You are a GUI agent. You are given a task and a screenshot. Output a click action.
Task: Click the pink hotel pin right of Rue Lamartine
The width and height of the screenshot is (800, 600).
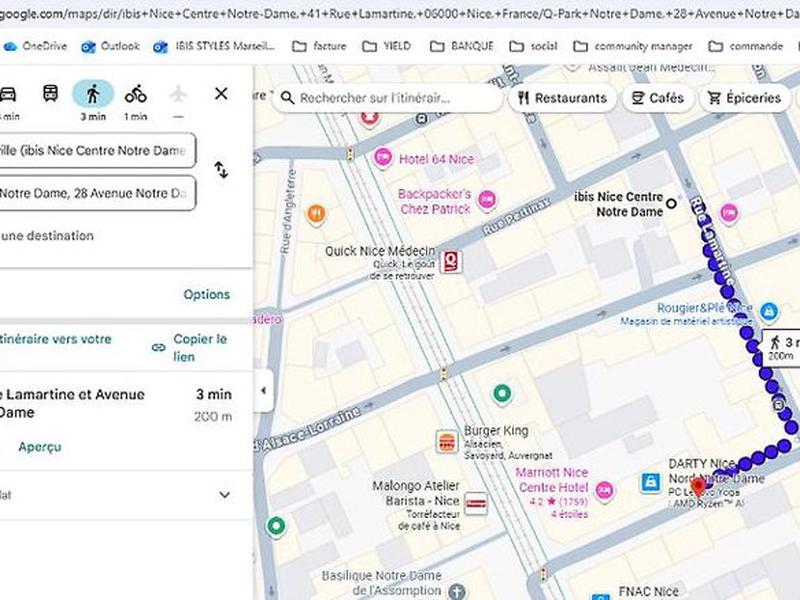point(730,212)
